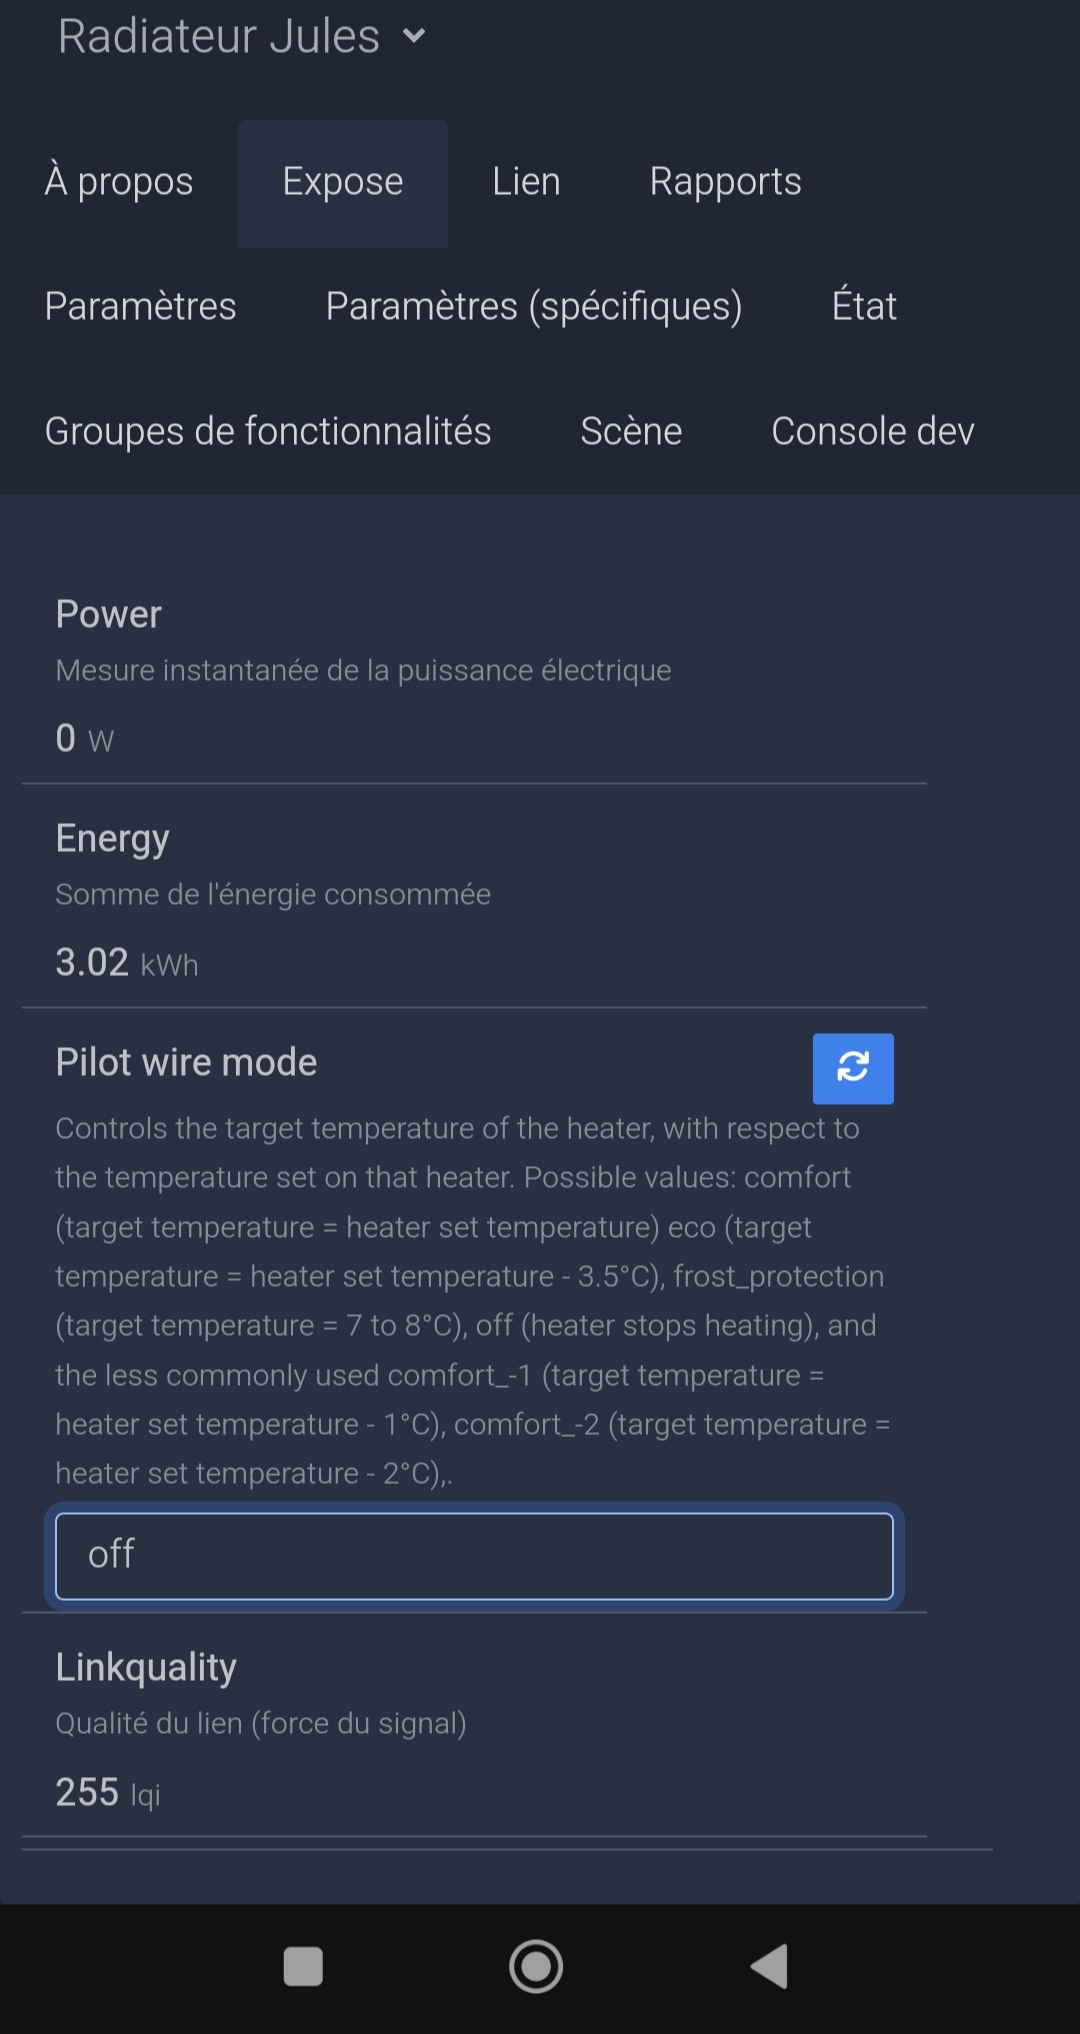Click the Linkquality 255 lqi value
Viewport: 1080px width, 2034px height.
click(x=108, y=1793)
